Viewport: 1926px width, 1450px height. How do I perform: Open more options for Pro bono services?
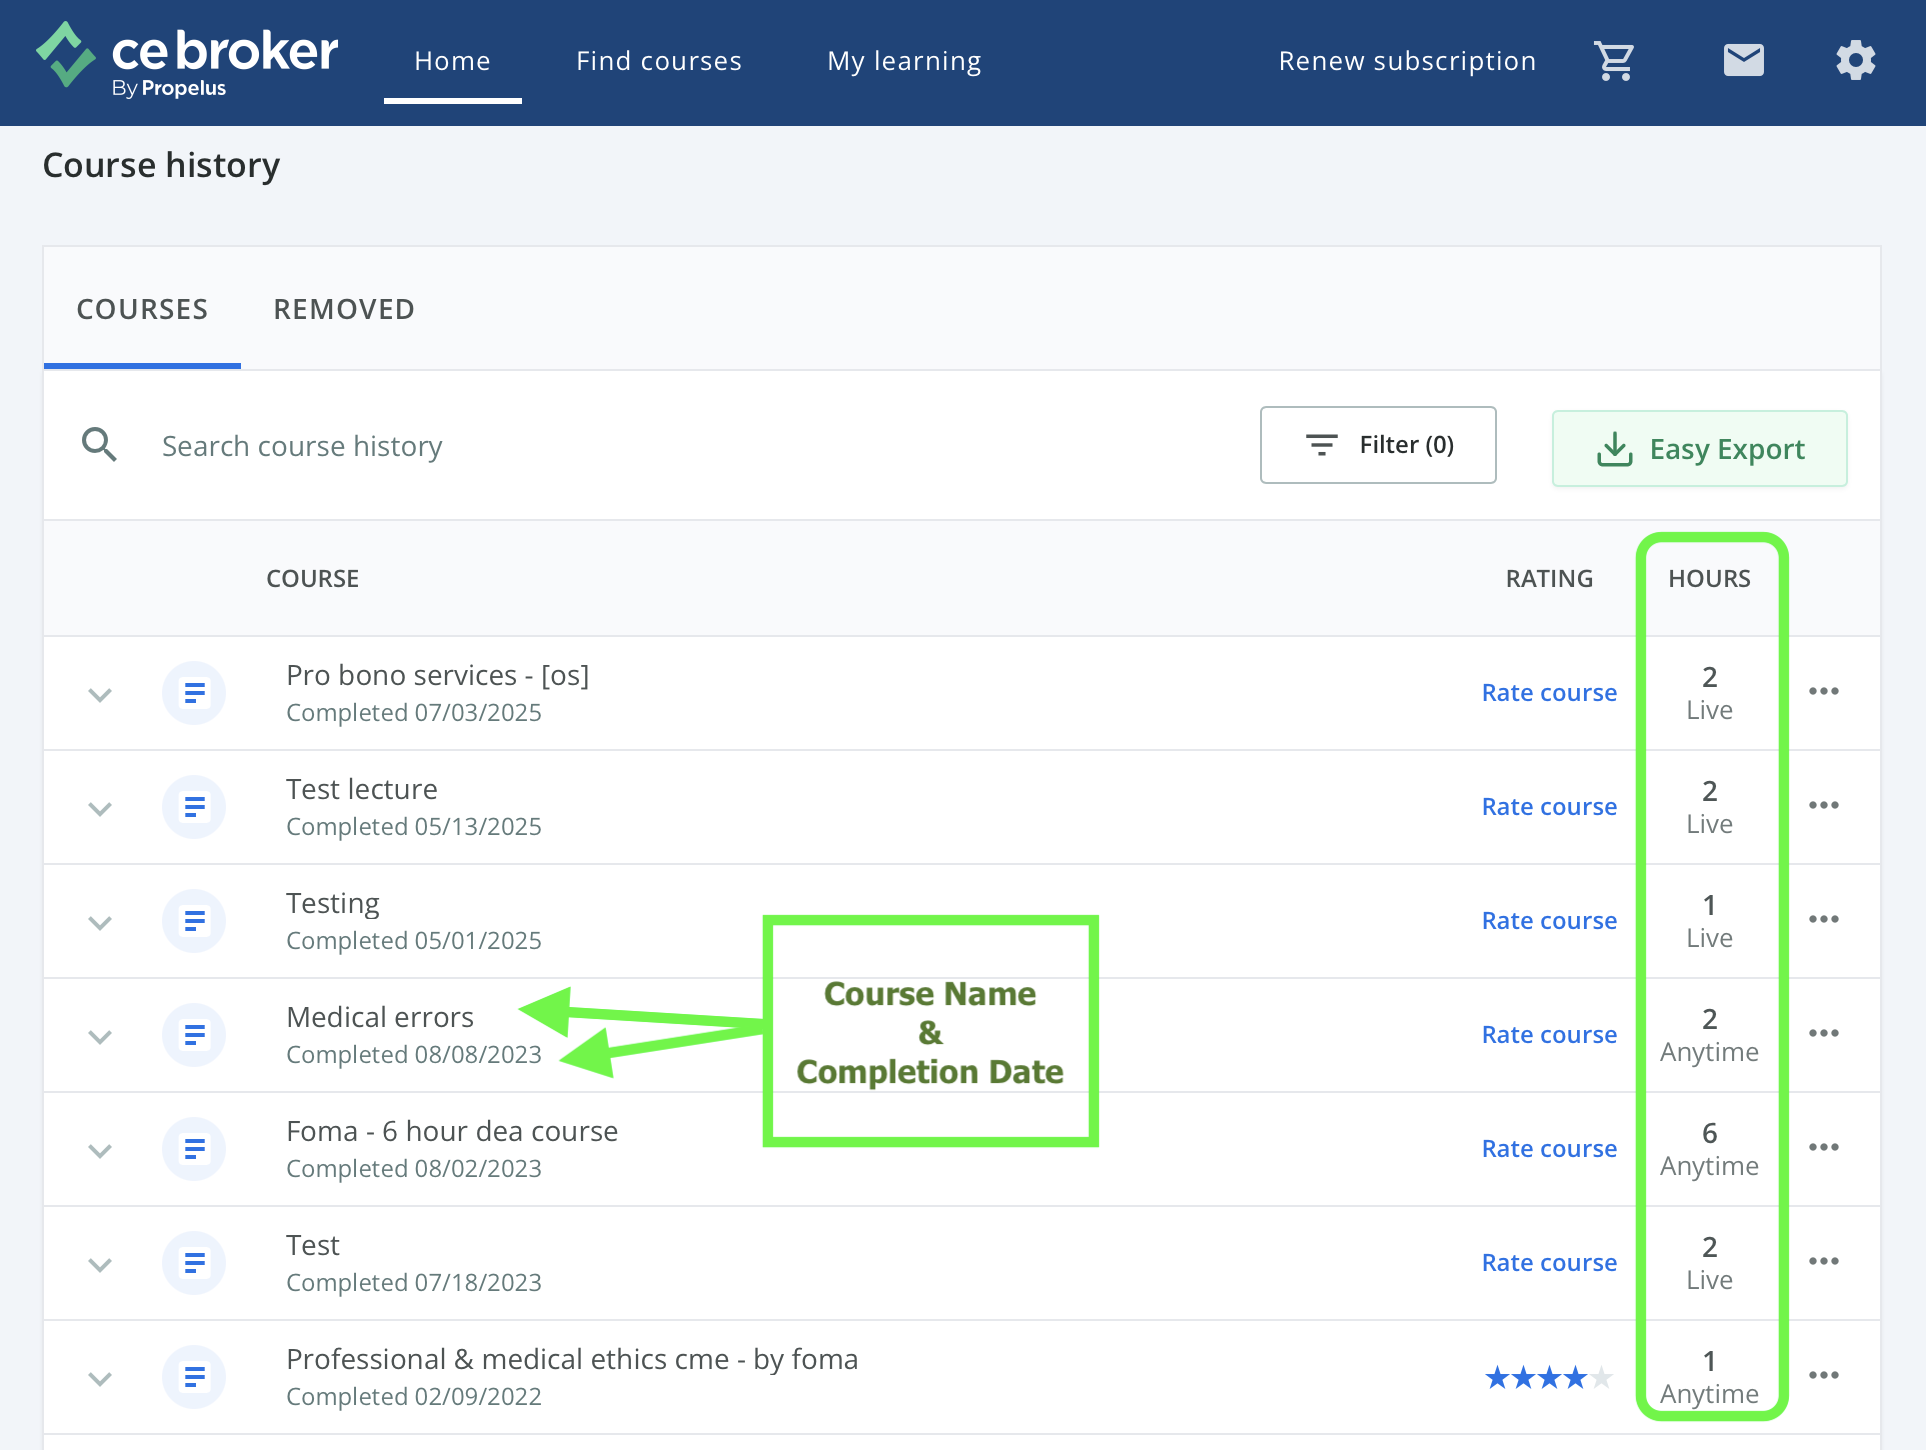click(x=1823, y=692)
